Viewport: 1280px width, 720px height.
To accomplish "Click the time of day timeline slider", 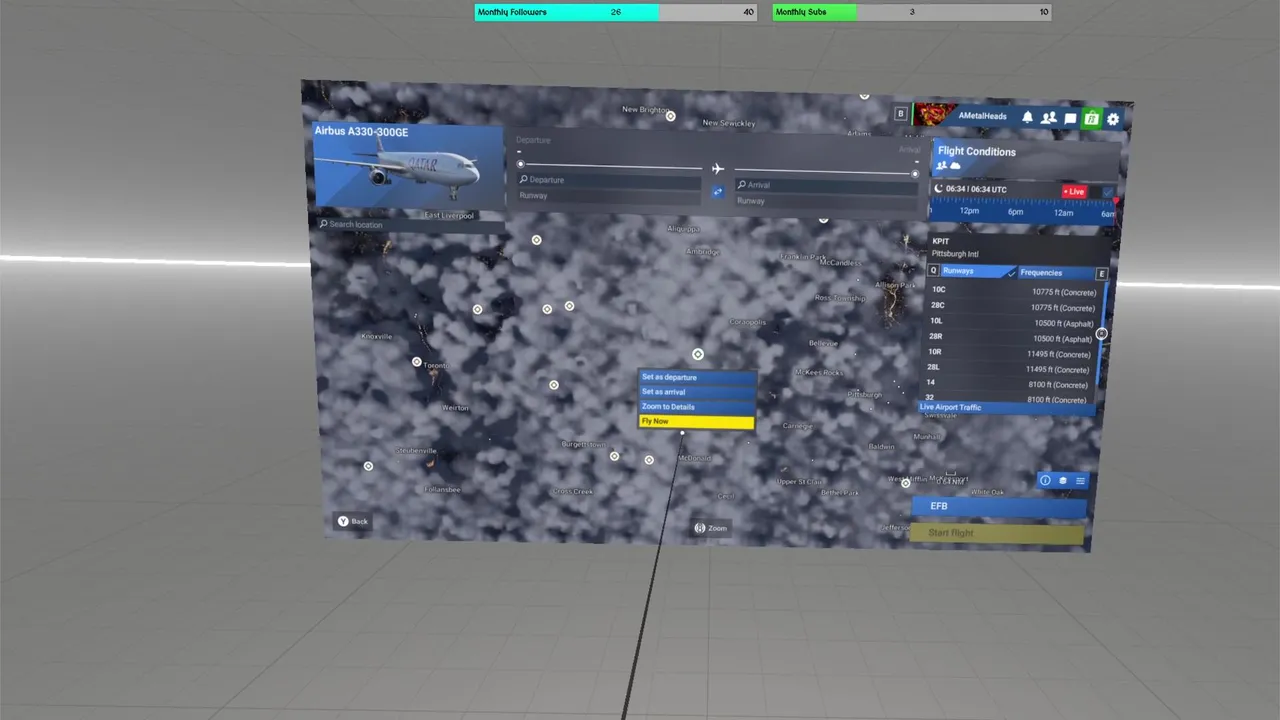I will coord(1023,211).
